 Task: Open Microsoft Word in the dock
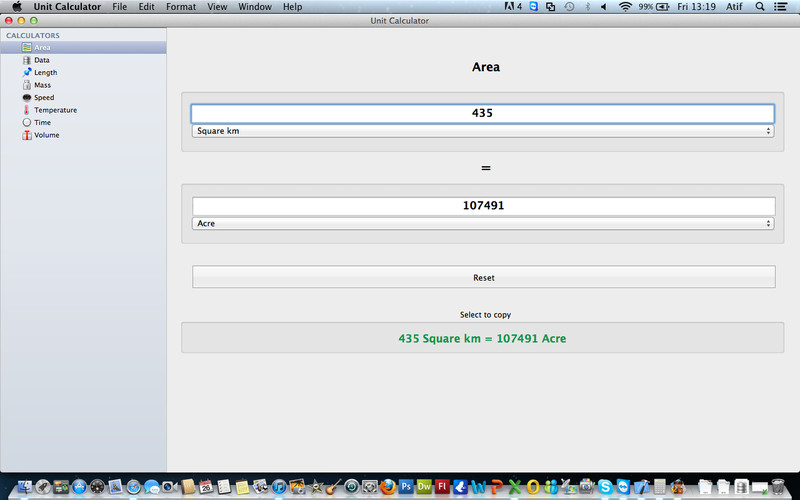point(479,487)
